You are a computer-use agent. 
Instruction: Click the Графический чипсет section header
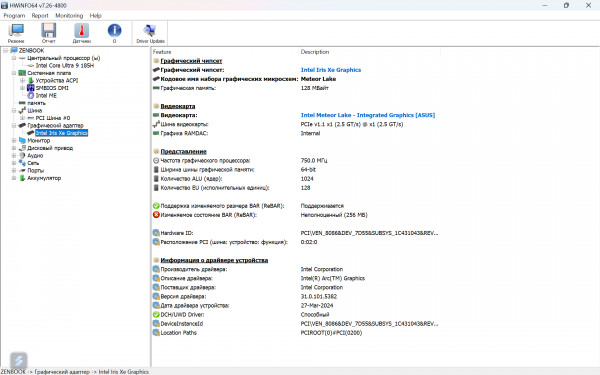(191, 60)
